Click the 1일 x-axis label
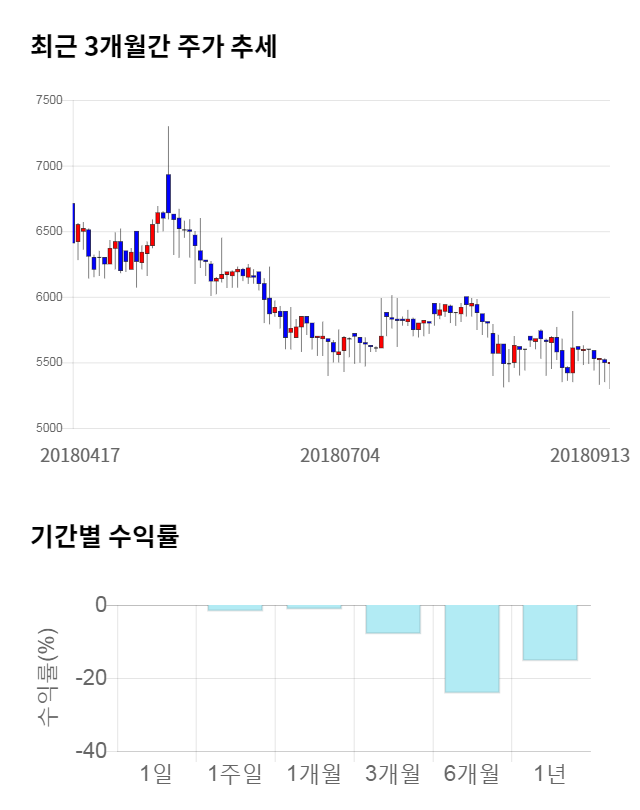Screen dimensions: 640x810 coord(156,773)
